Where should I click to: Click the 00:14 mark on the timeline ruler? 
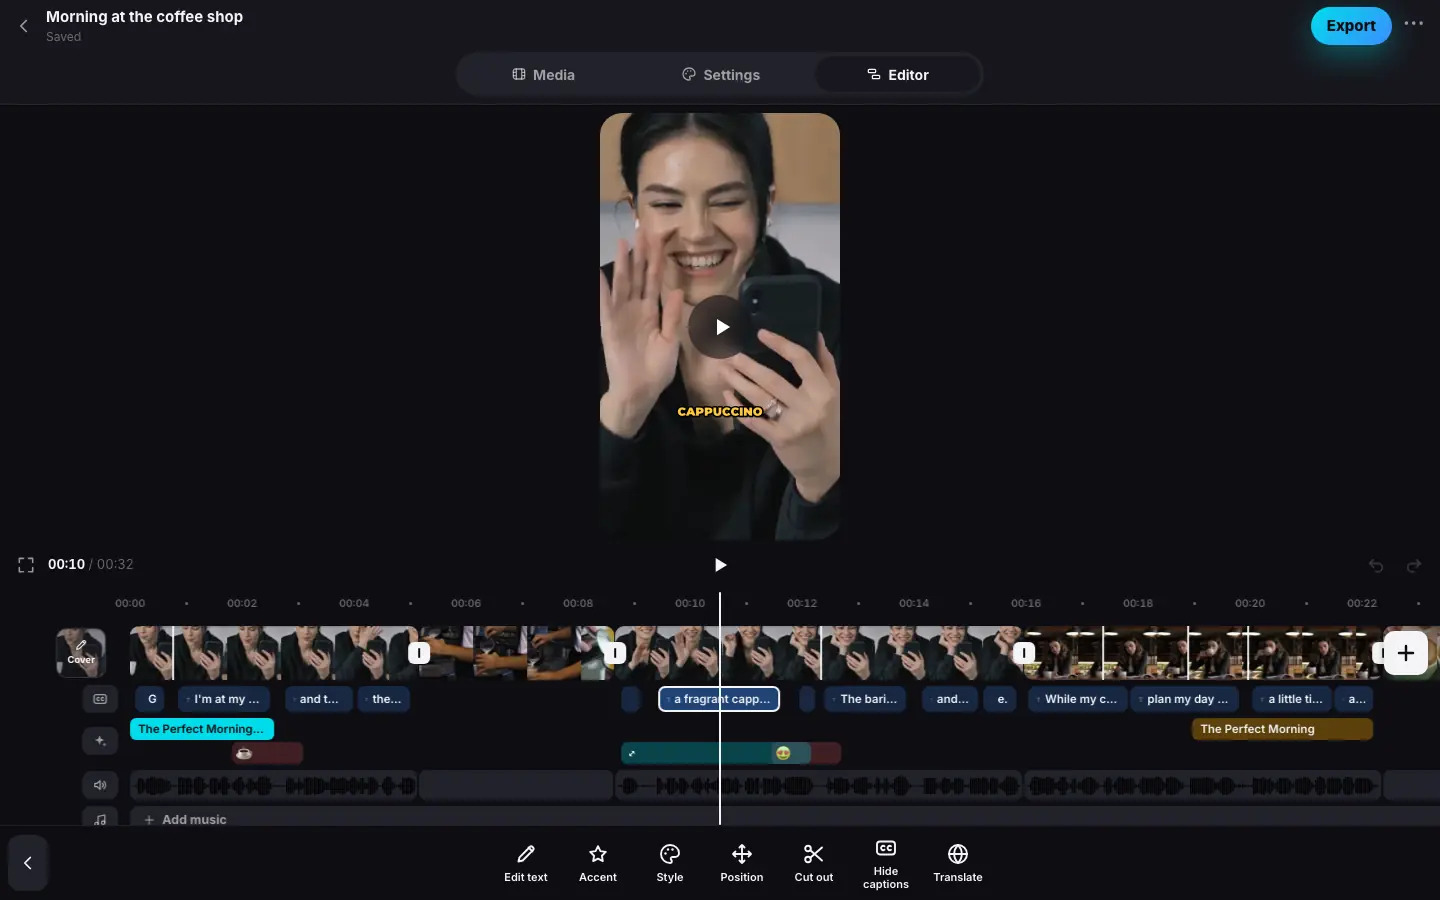click(x=914, y=603)
